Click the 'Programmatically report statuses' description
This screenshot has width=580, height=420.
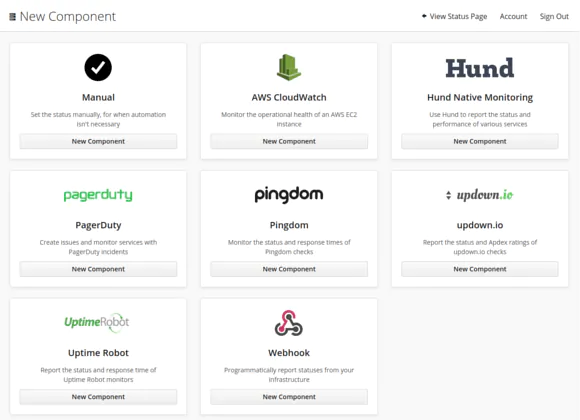289,374
